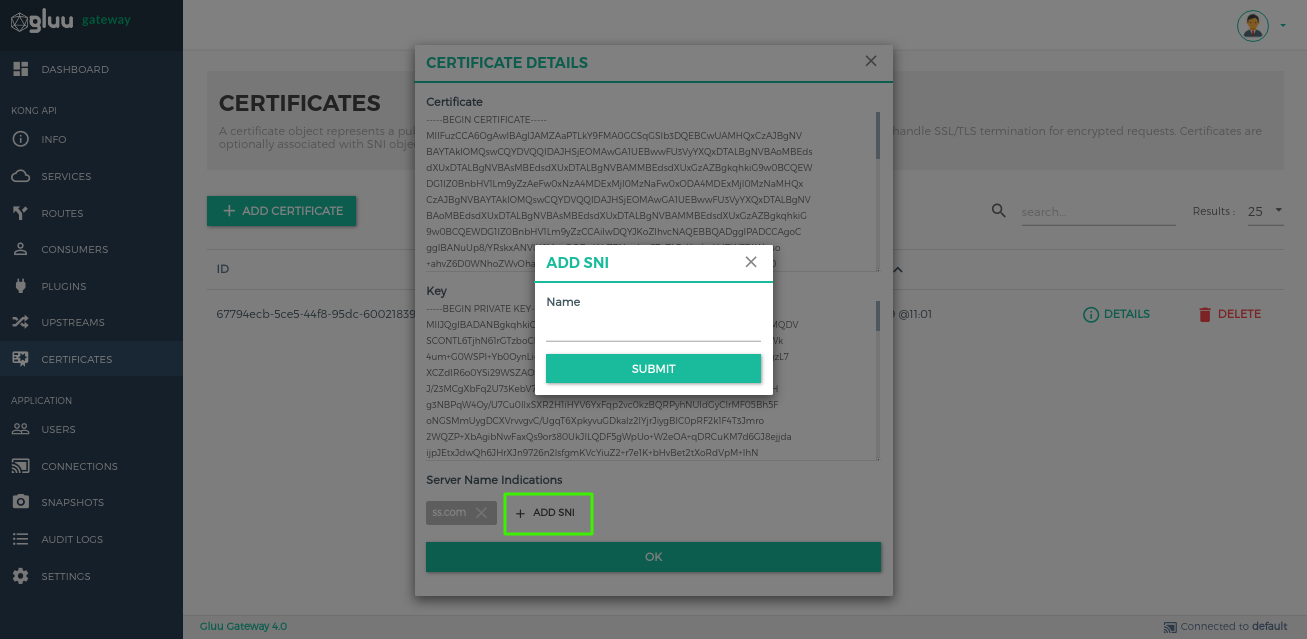Open the Upstreams shuffle icon
Viewport: 1307px width, 639px height.
click(20, 322)
